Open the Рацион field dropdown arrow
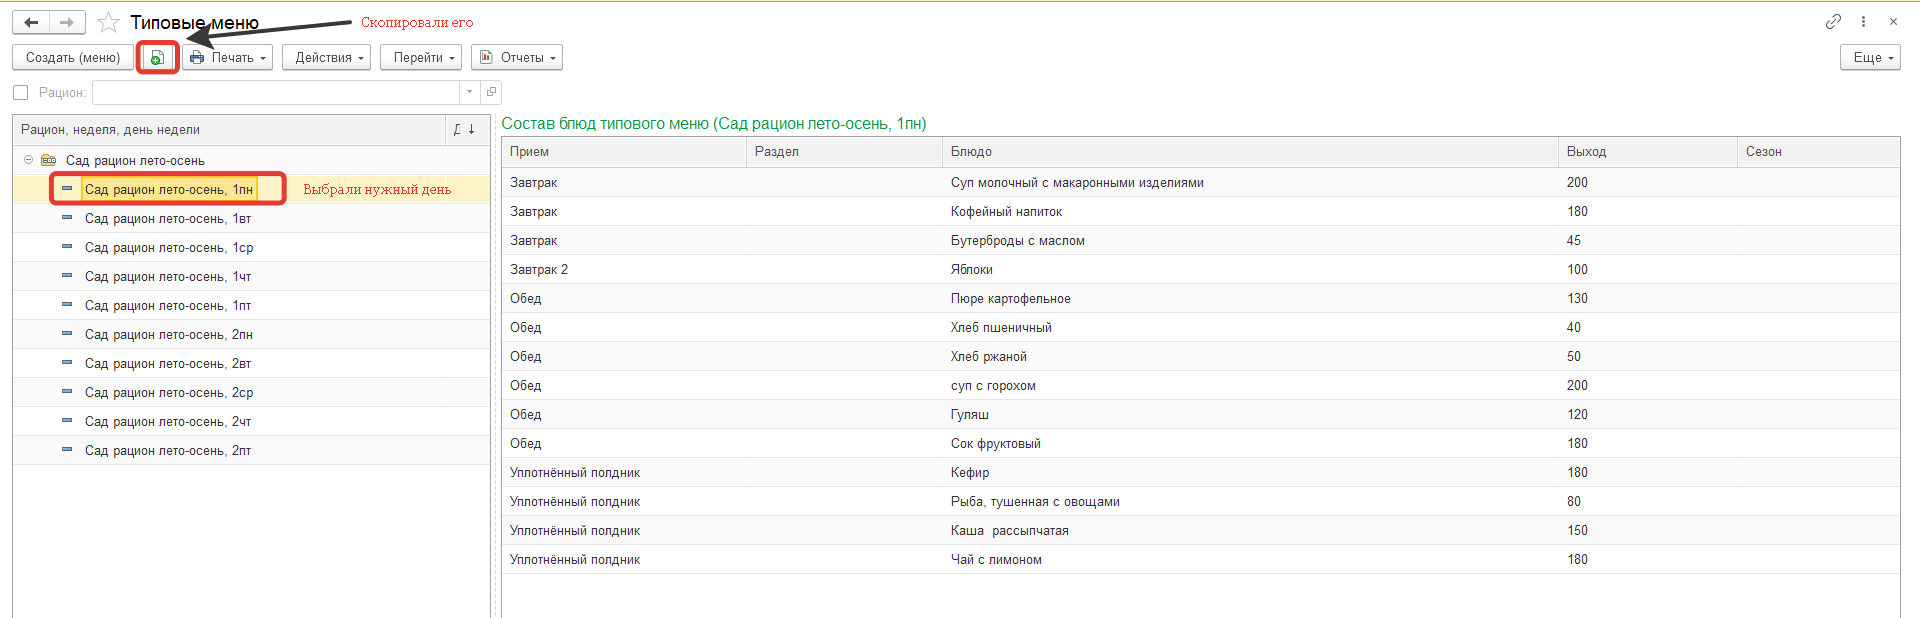The width and height of the screenshot is (1920, 618). [x=469, y=93]
